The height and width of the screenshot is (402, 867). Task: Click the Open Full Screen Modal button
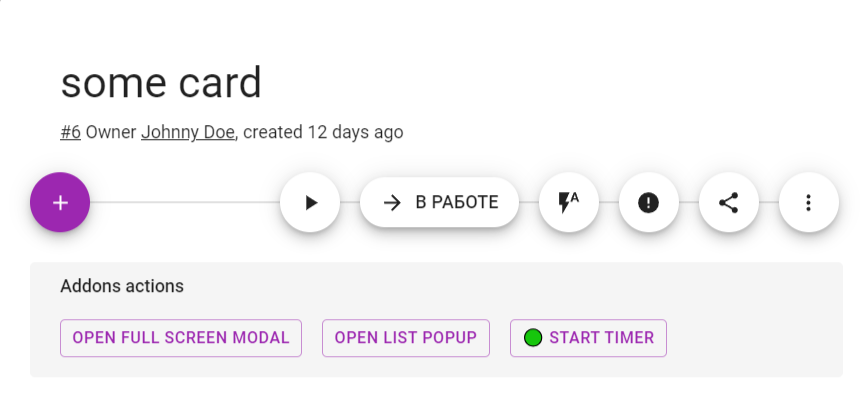tap(181, 338)
